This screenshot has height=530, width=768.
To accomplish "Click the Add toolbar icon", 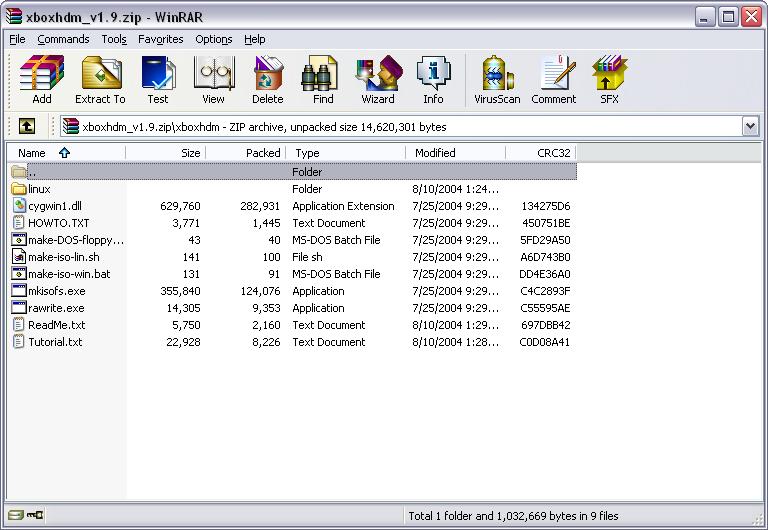I will [42, 80].
